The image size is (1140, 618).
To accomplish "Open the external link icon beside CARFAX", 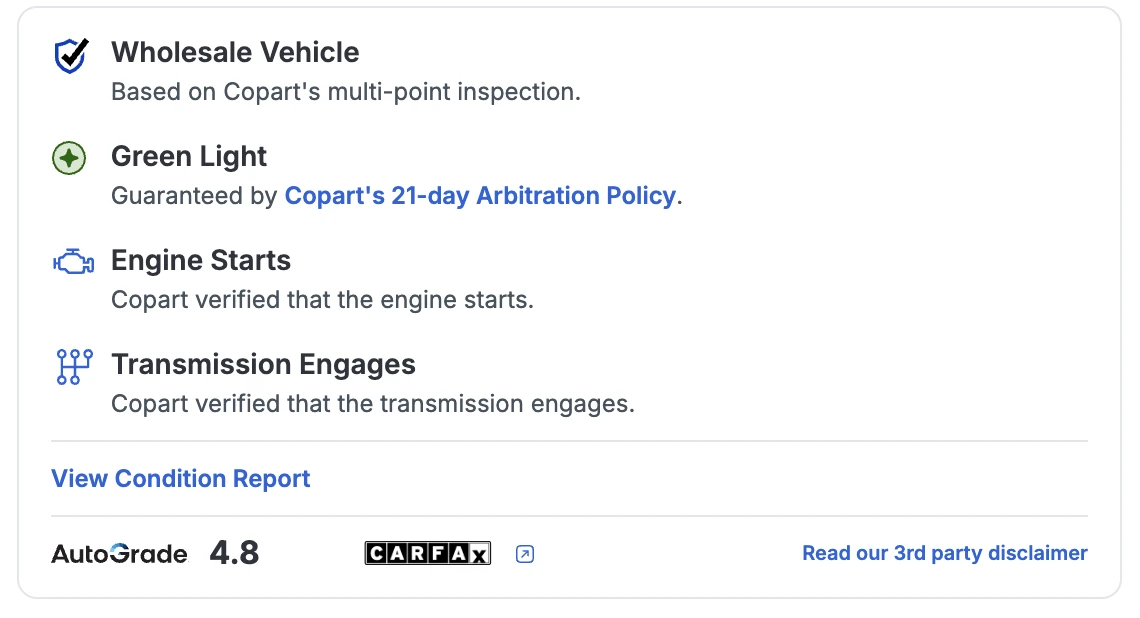I will (525, 554).
